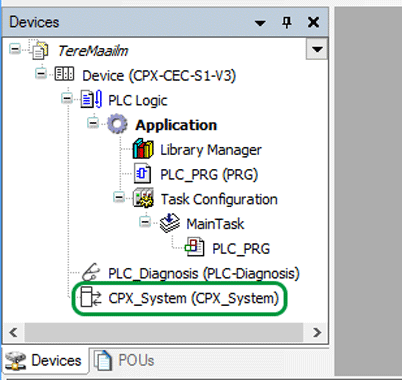Click the Device controller icon

coord(64,74)
